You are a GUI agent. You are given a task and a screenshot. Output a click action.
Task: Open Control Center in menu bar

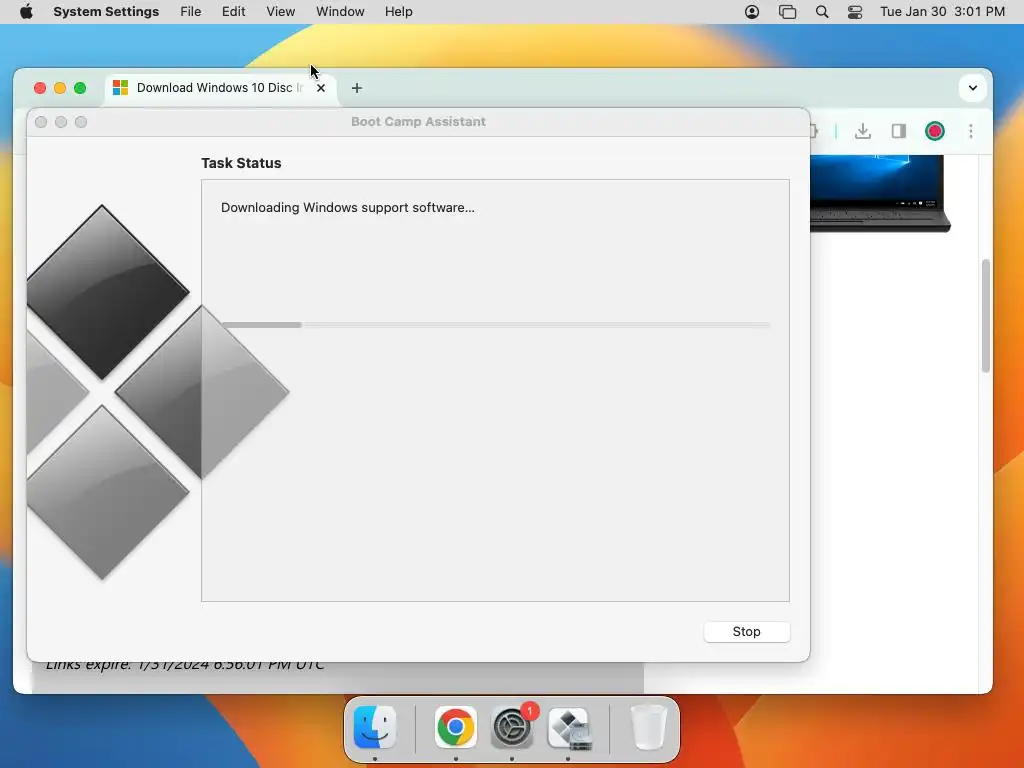click(855, 12)
